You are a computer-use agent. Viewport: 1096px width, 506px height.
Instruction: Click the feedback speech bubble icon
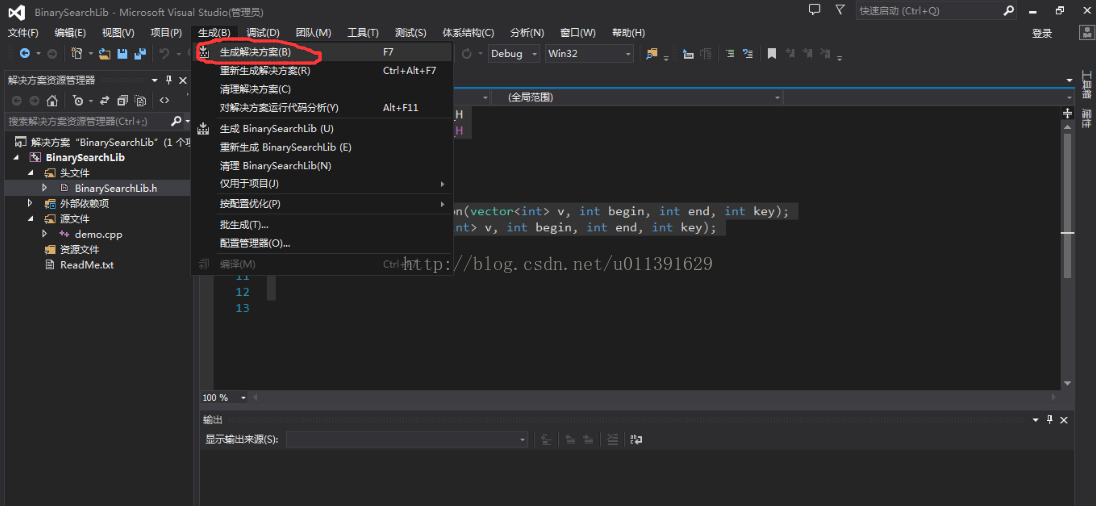[814, 10]
